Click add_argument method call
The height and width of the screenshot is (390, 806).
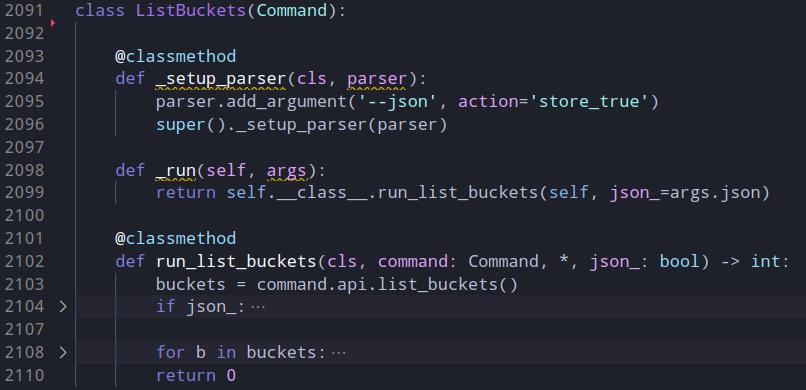[x=286, y=102]
